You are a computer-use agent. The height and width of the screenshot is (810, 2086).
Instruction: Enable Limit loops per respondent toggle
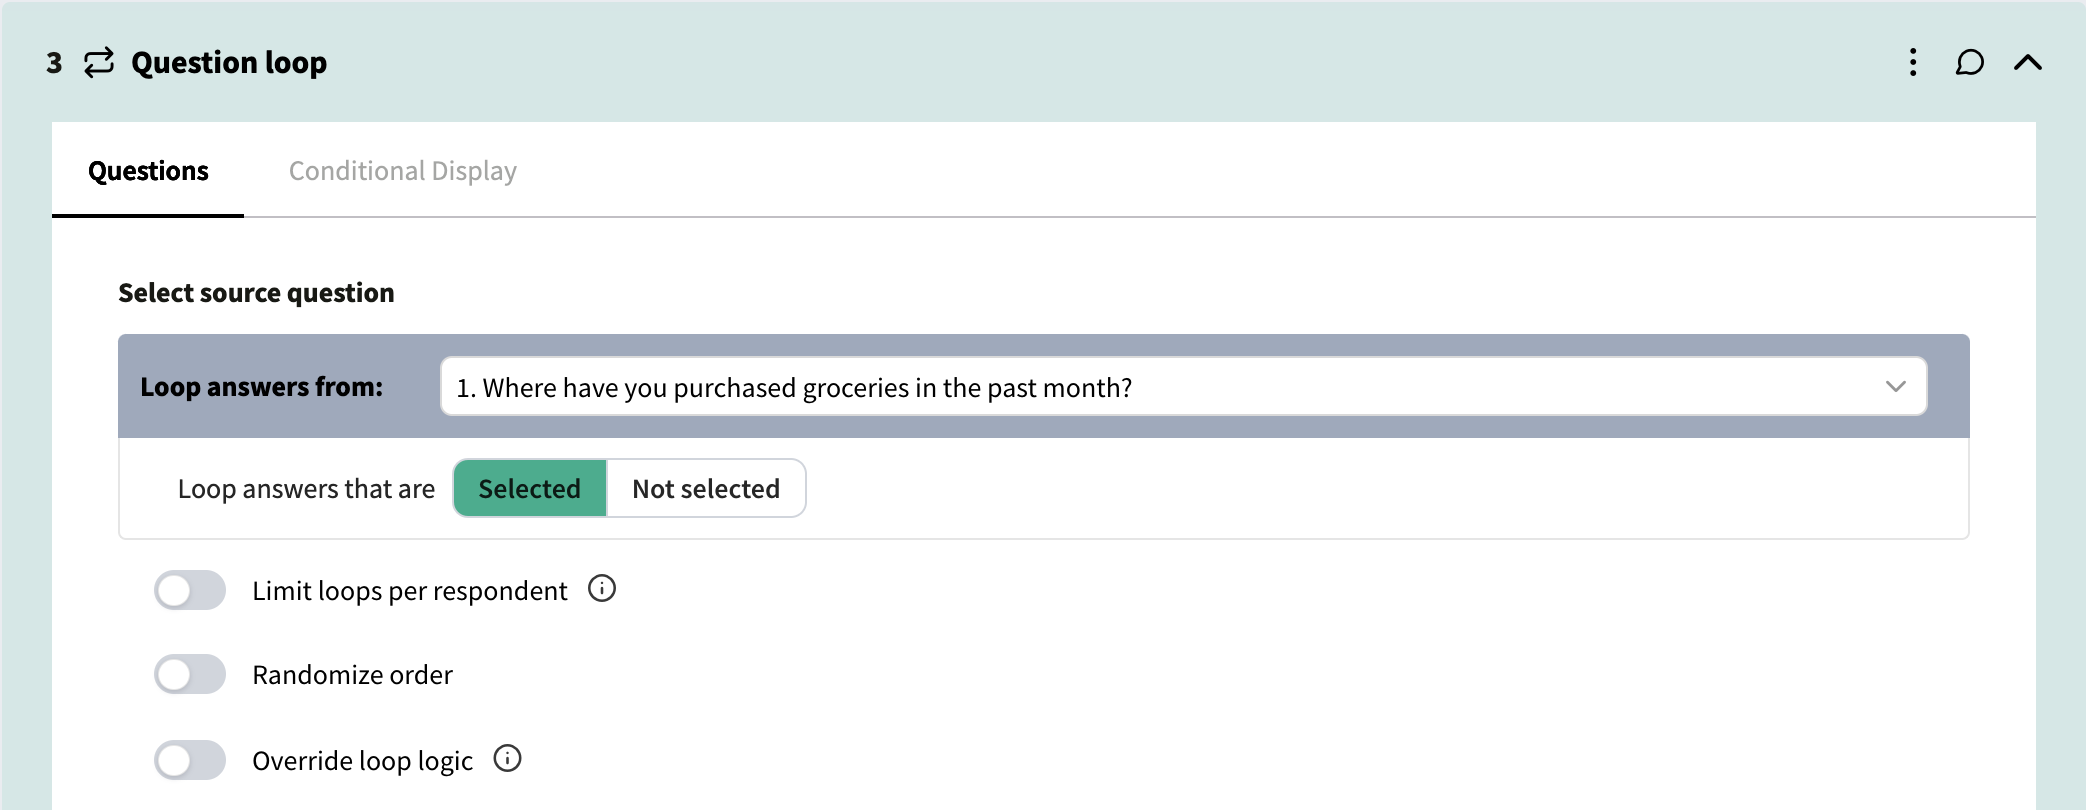pyautogui.click(x=190, y=590)
